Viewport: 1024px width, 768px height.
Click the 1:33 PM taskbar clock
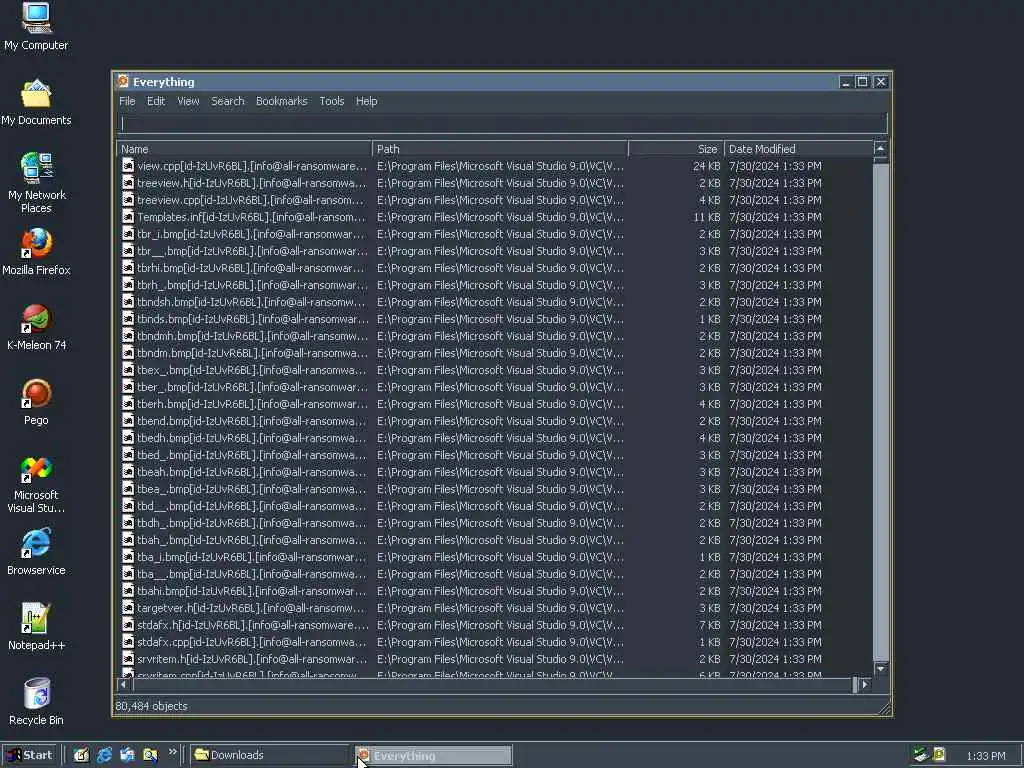point(985,756)
